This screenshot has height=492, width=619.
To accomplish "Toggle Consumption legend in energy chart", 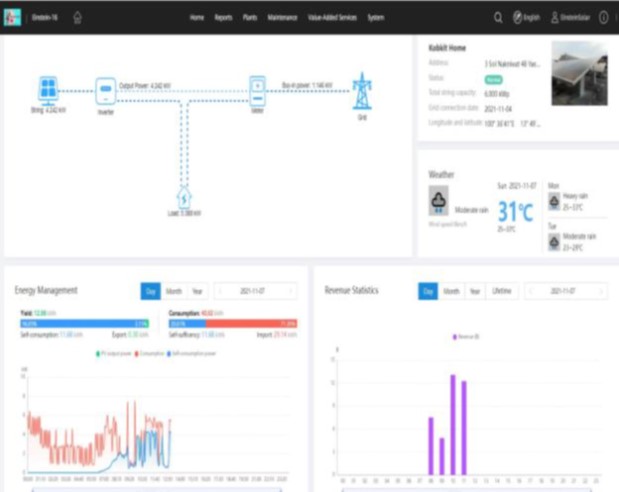I will (x=149, y=354).
